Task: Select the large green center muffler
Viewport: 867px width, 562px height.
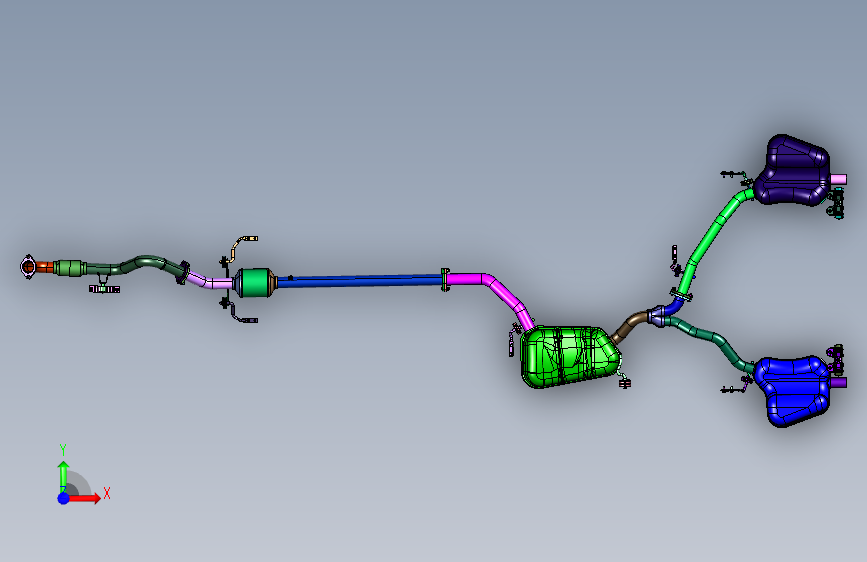Action: click(570, 357)
